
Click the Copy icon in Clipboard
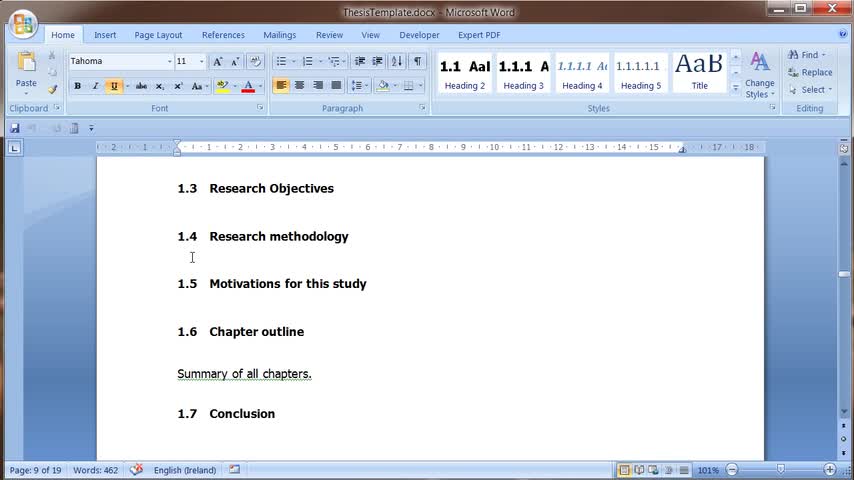[x=52, y=72]
